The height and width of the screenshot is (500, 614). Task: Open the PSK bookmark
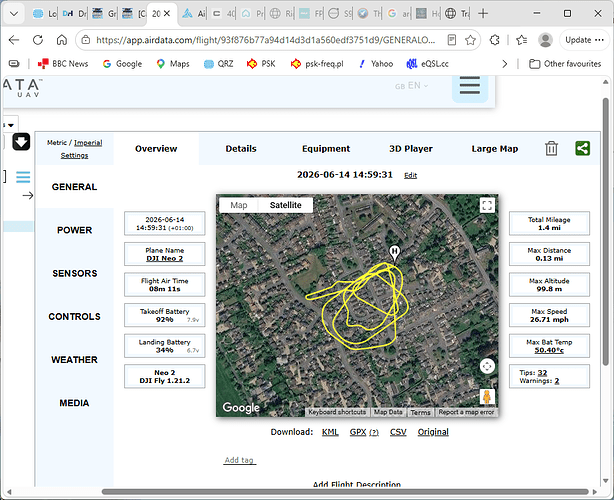coord(261,64)
